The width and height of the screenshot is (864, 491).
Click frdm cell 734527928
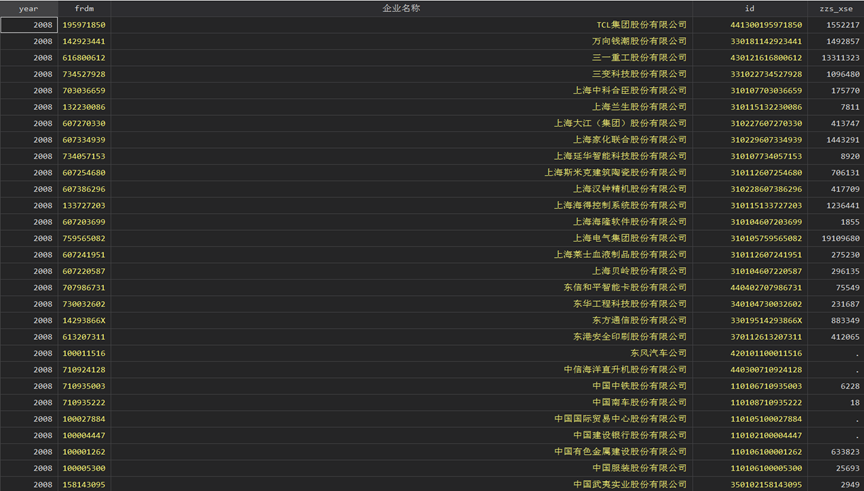click(x=84, y=74)
